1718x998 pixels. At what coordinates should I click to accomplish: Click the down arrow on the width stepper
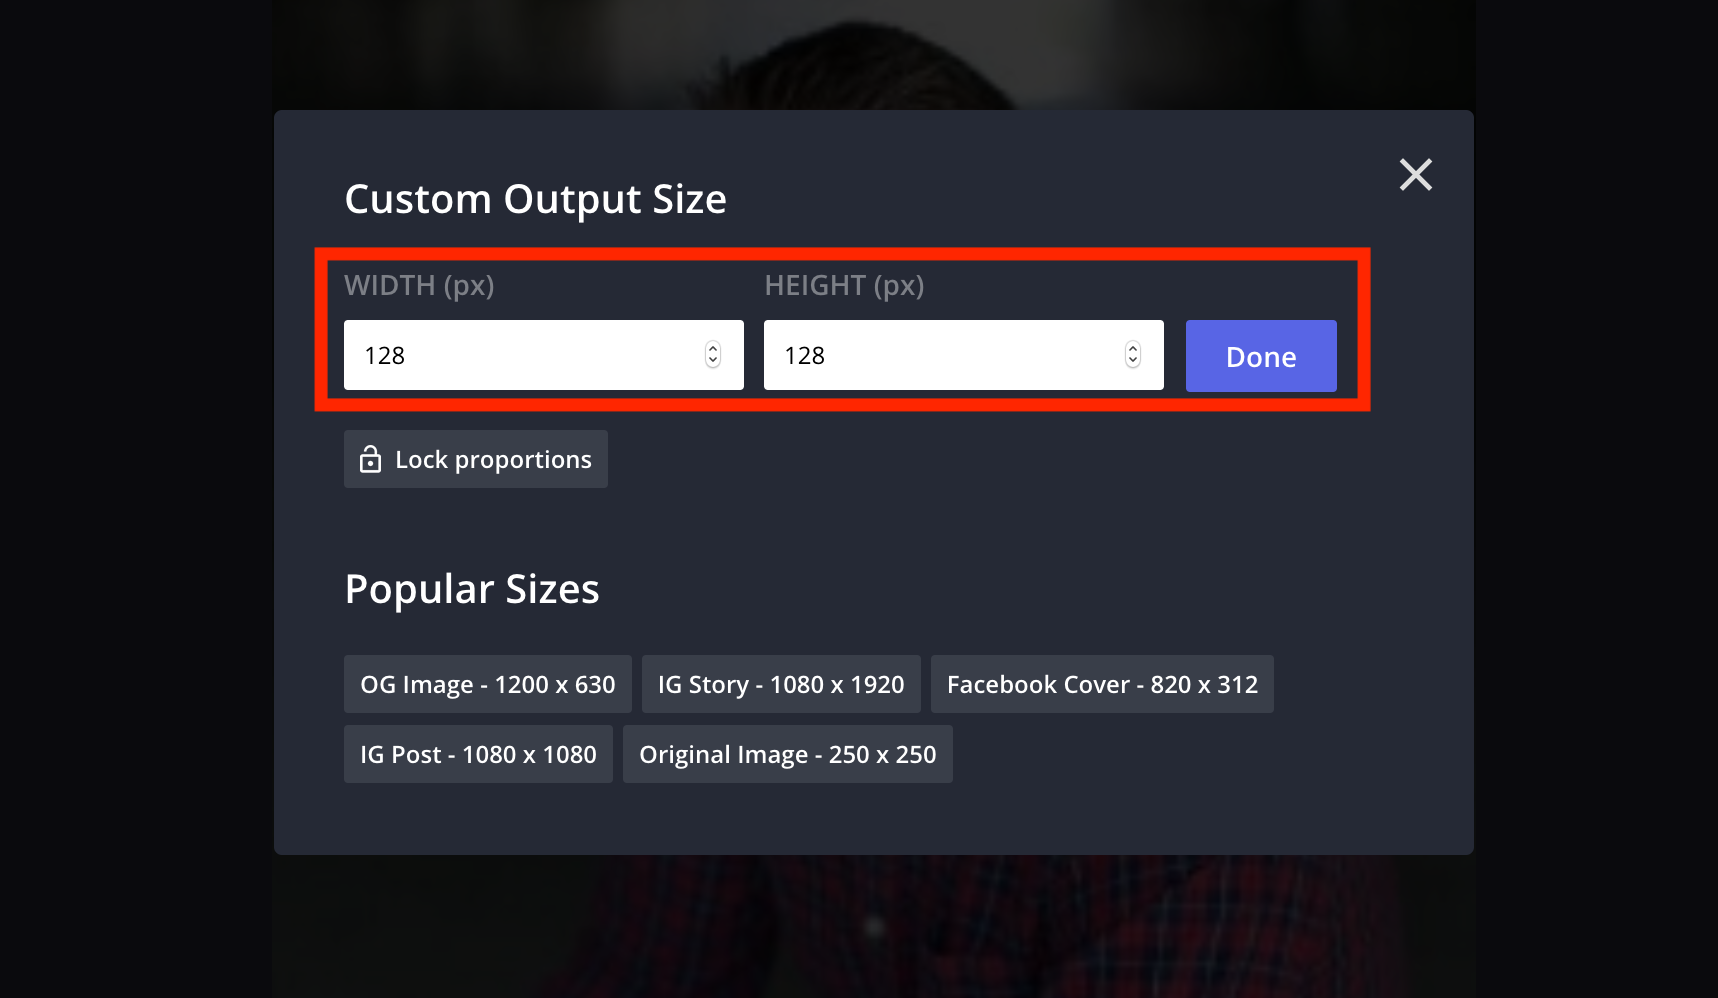[712, 361]
